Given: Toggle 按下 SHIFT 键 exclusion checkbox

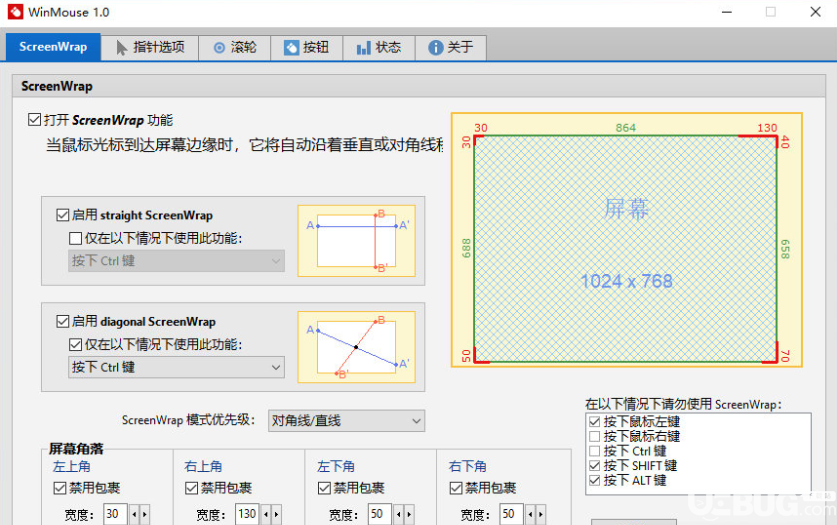Looking at the screenshot, I should pyautogui.click(x=595, y=466).
